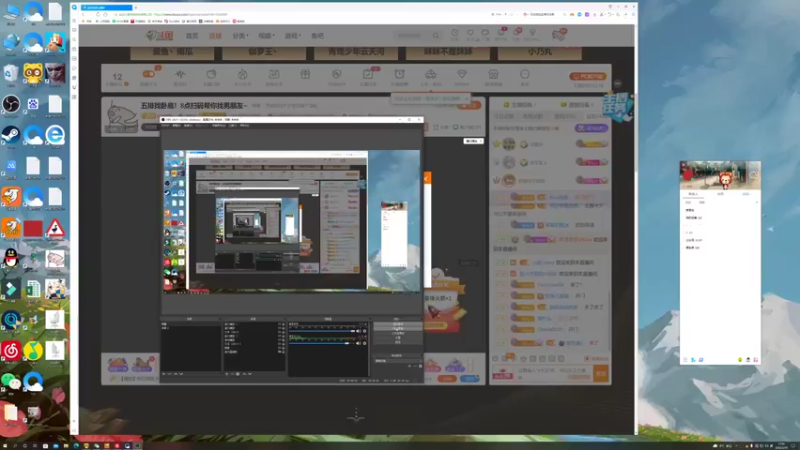Click the search magnifier in Huya header
The height and width of the screenshot is (450, 800).
[x=436, y=36]
